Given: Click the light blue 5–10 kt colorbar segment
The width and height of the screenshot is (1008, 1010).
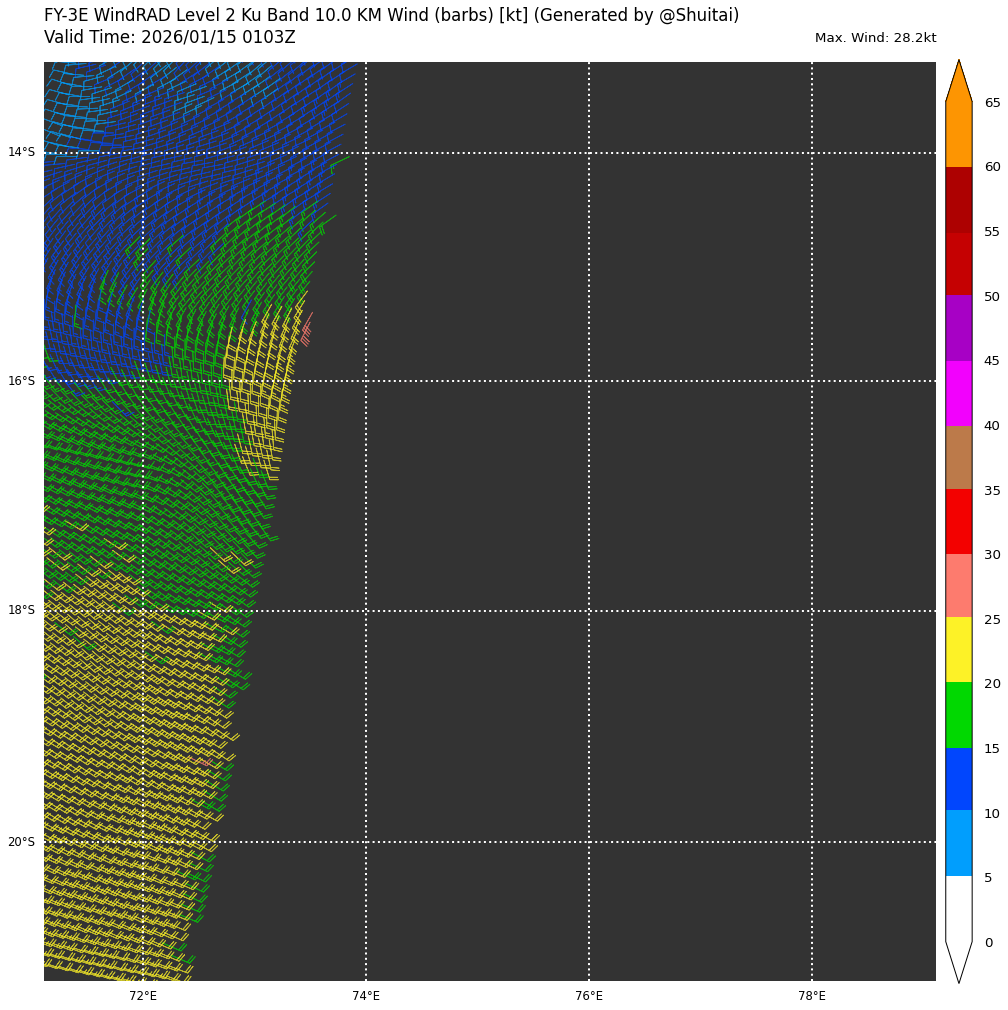Looking at the screenshot, I should 958,843.
